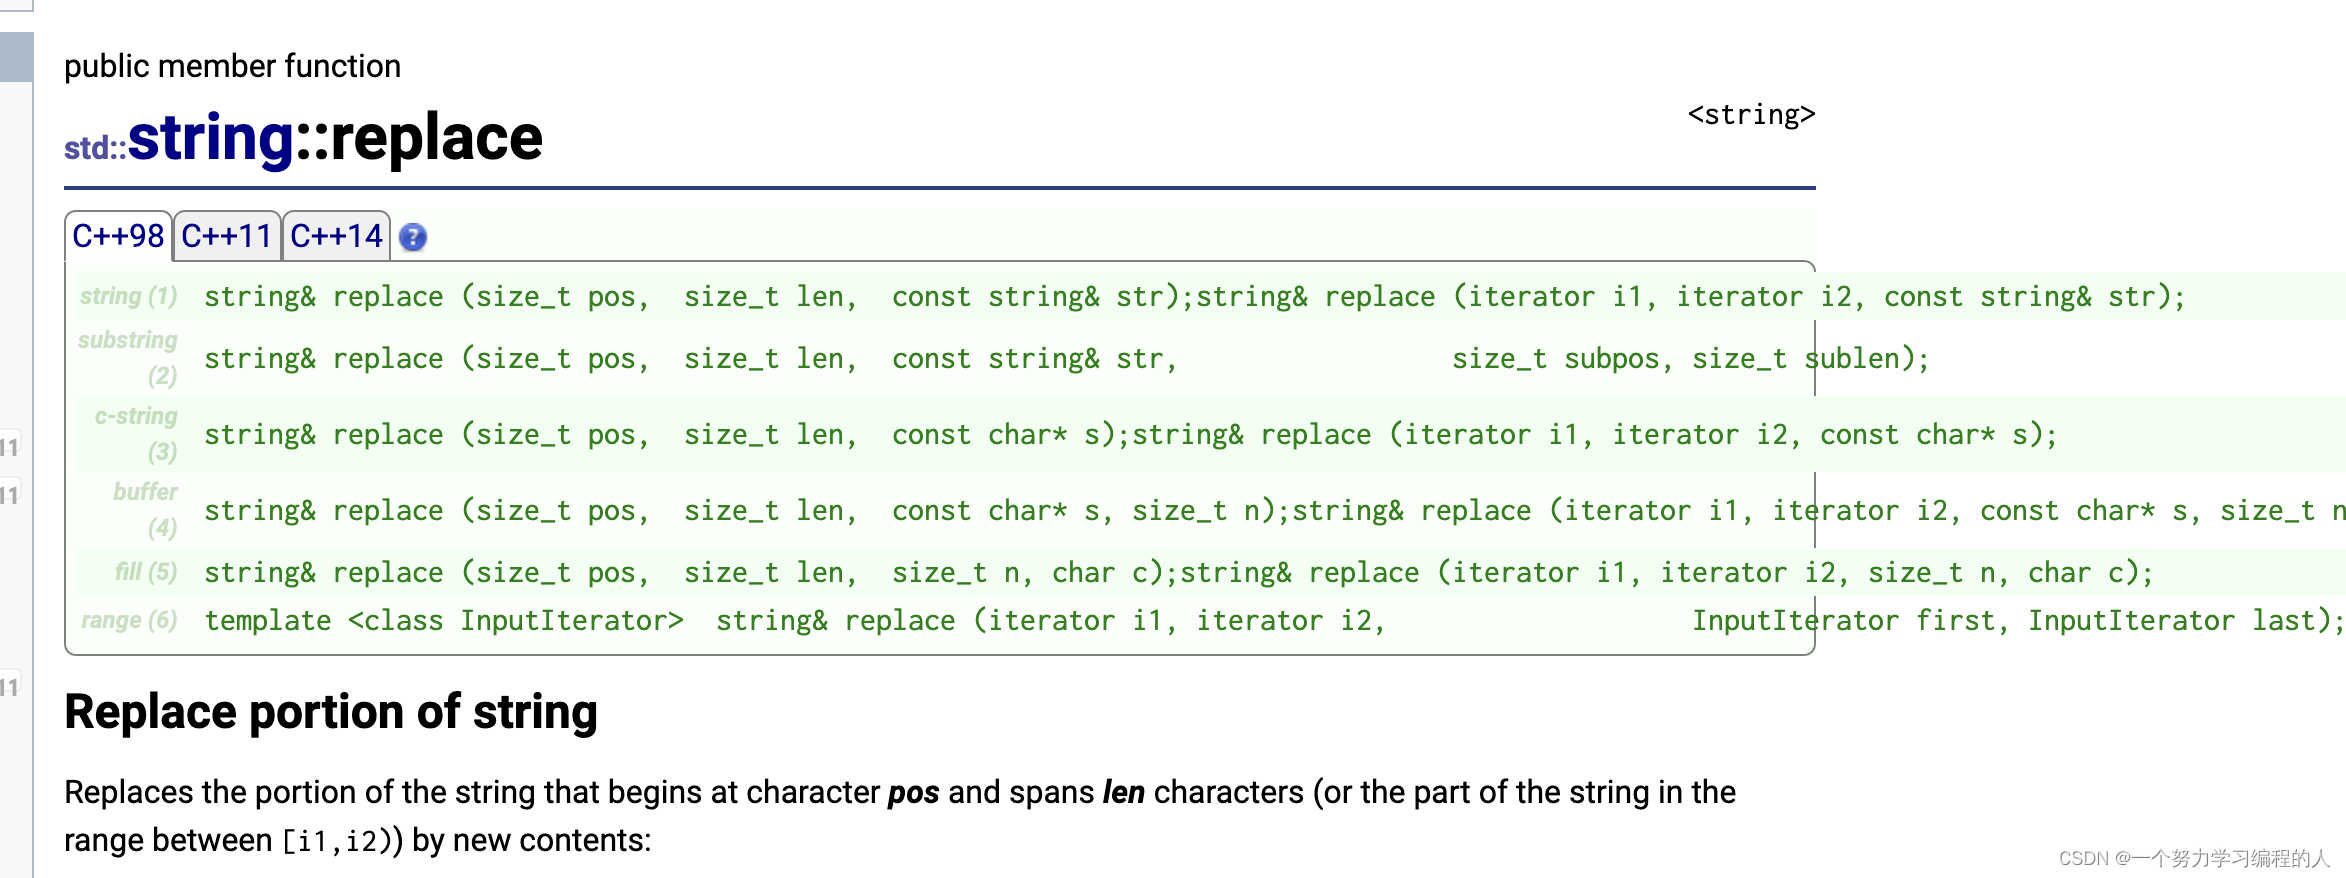Image resolution: width=2346 pixels, height=878 pixels.
Task: Click the std::string::replace title
Action: [304, 138]
